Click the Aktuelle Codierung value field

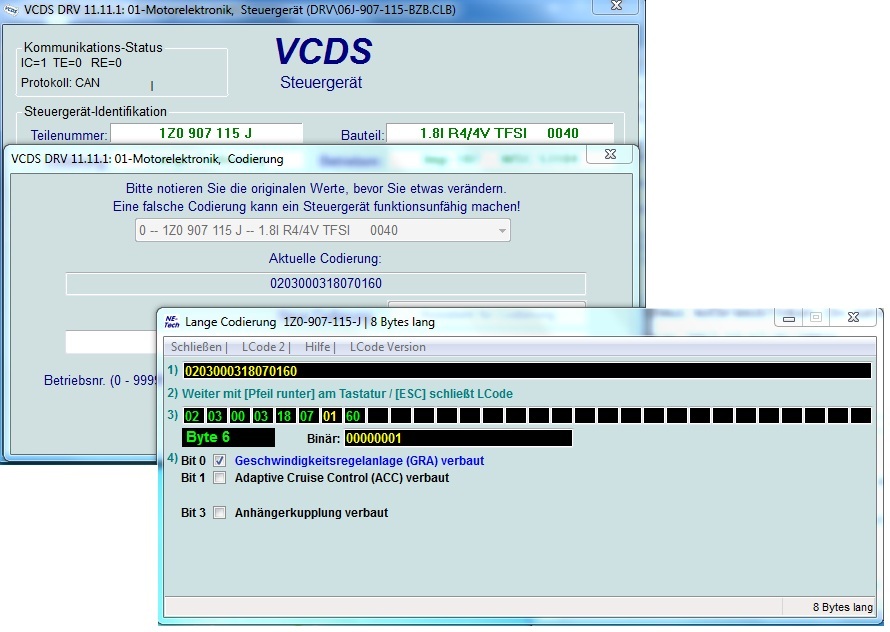[x=325, y=284]
